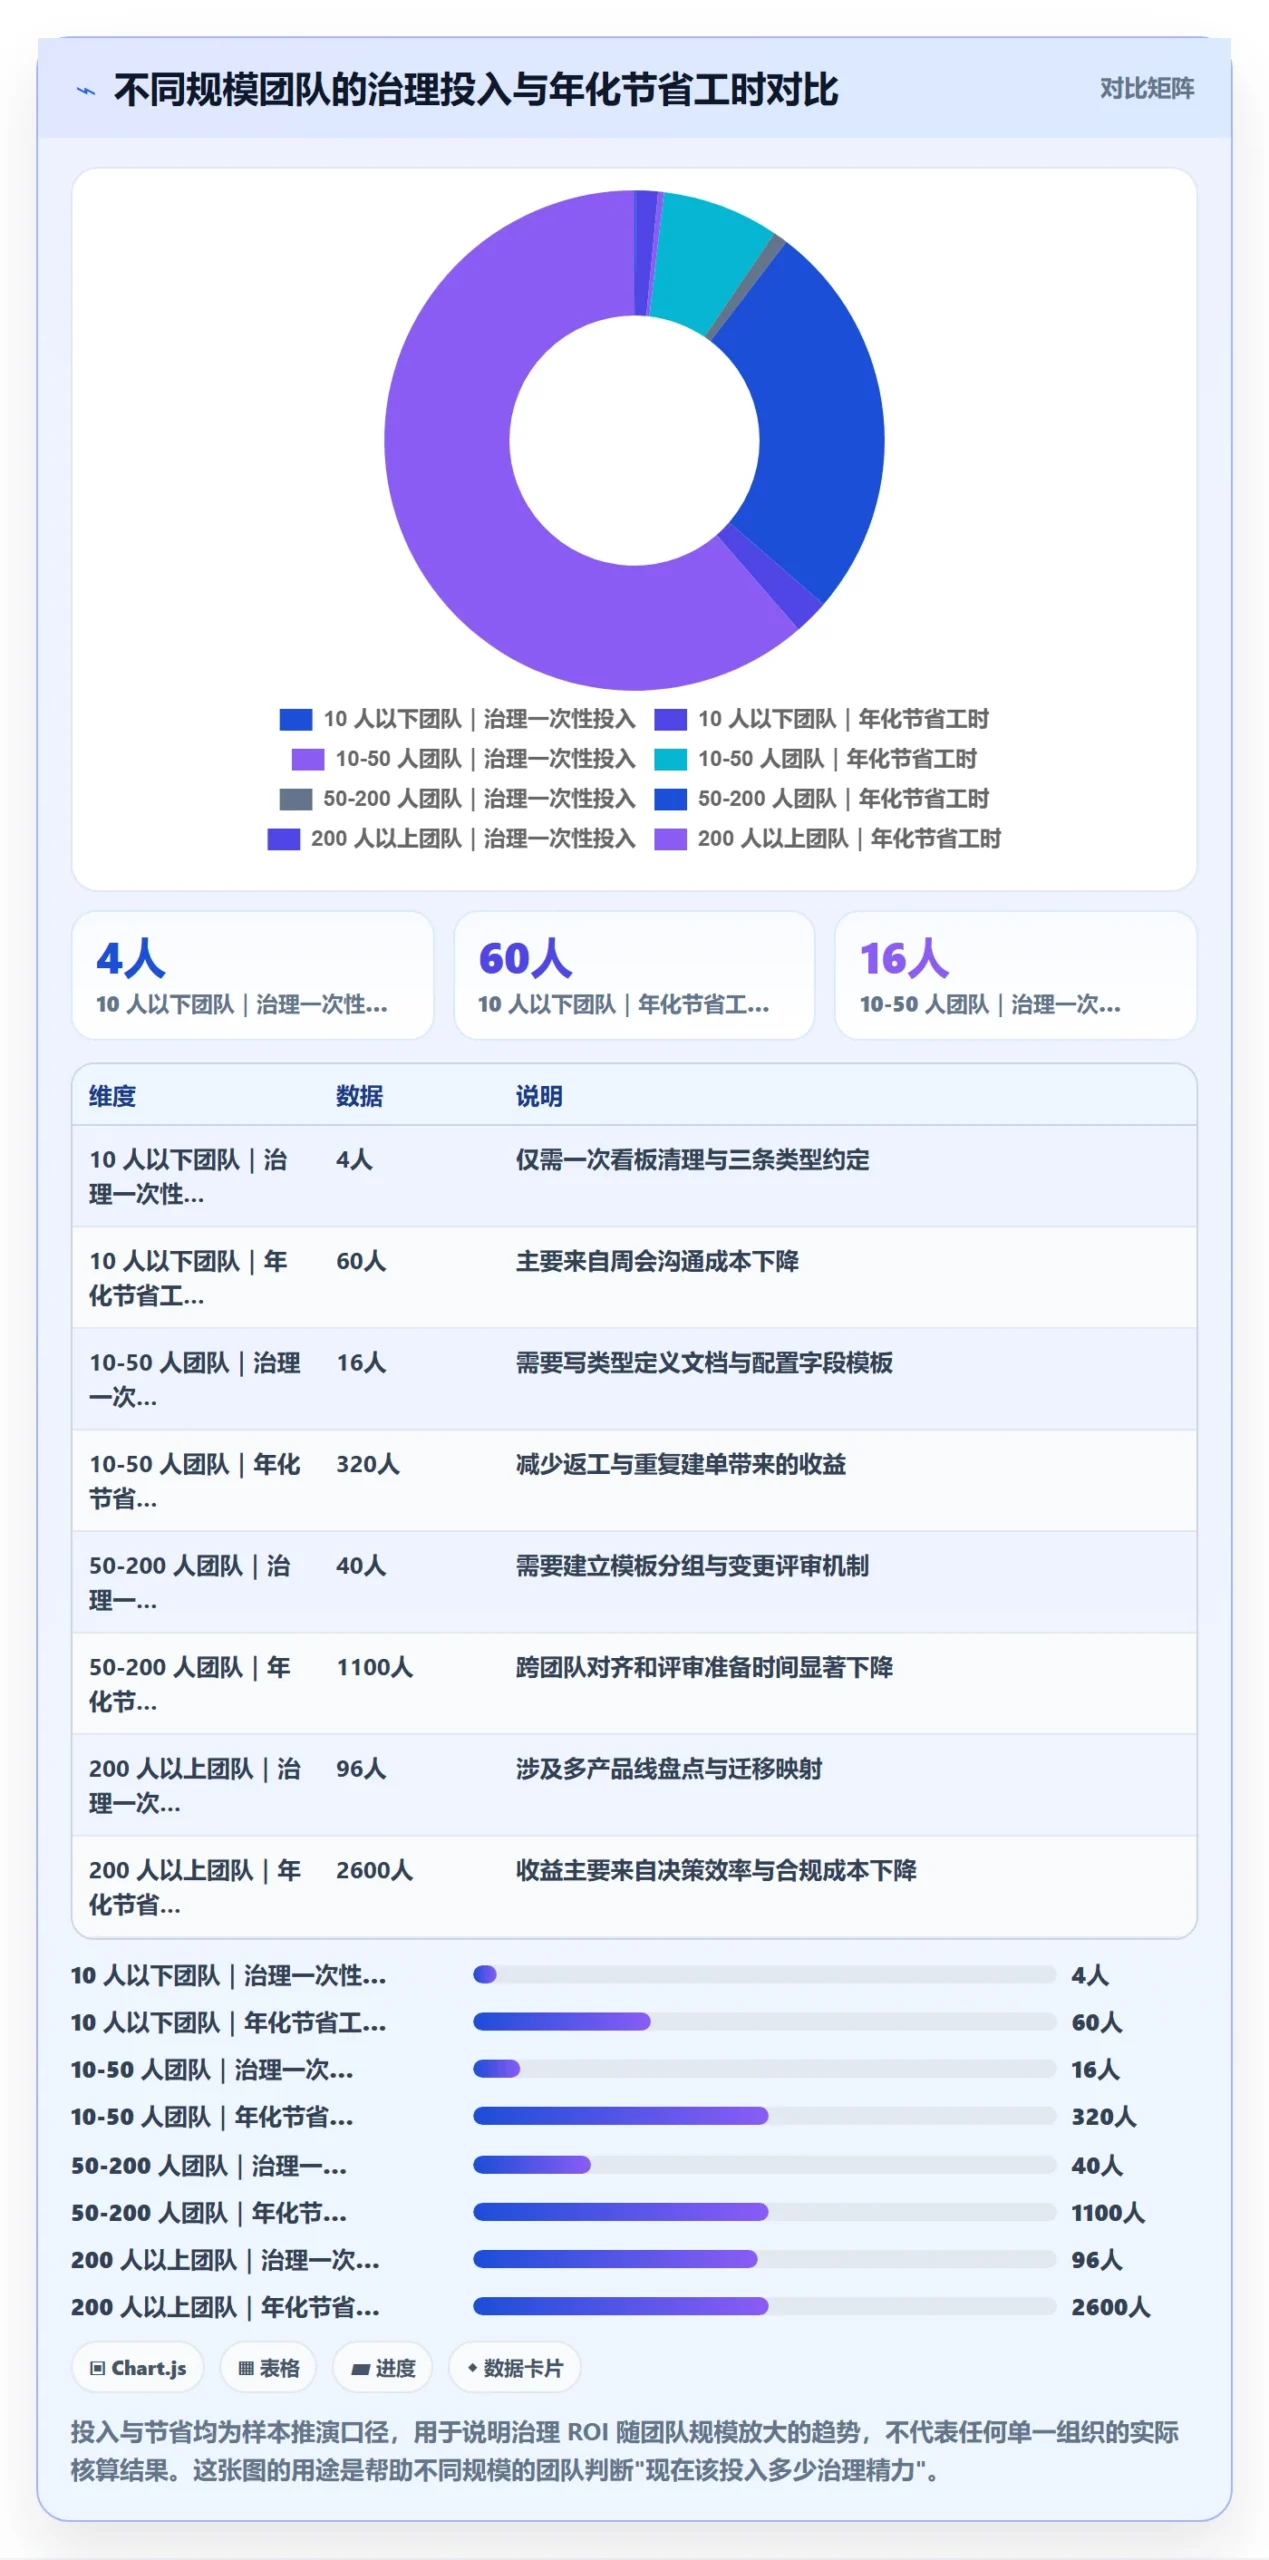Click the 10-50 人团队｜年化节省… progress row label
1269x2560 pixels.
(212, 2116)
